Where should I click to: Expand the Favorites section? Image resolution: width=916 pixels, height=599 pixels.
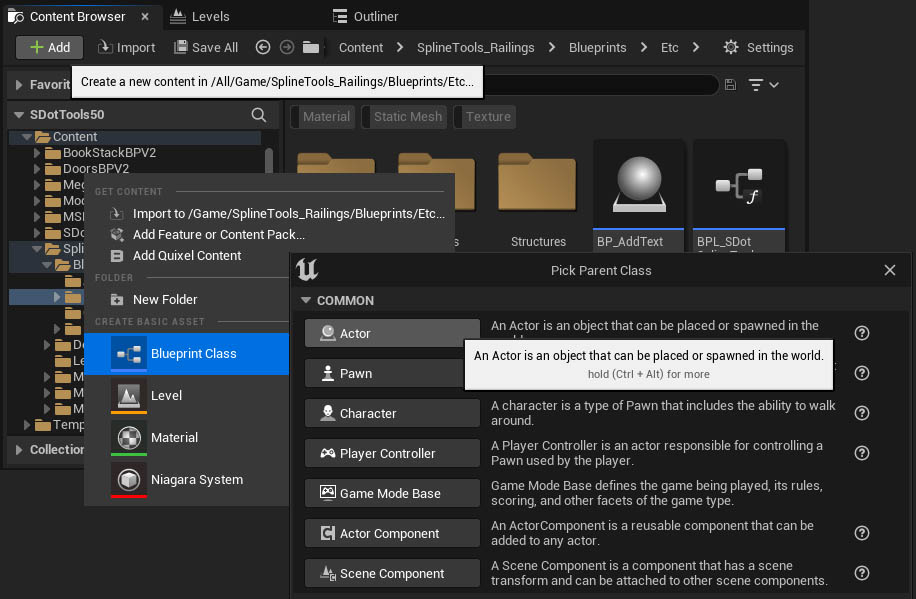[19, 85]
